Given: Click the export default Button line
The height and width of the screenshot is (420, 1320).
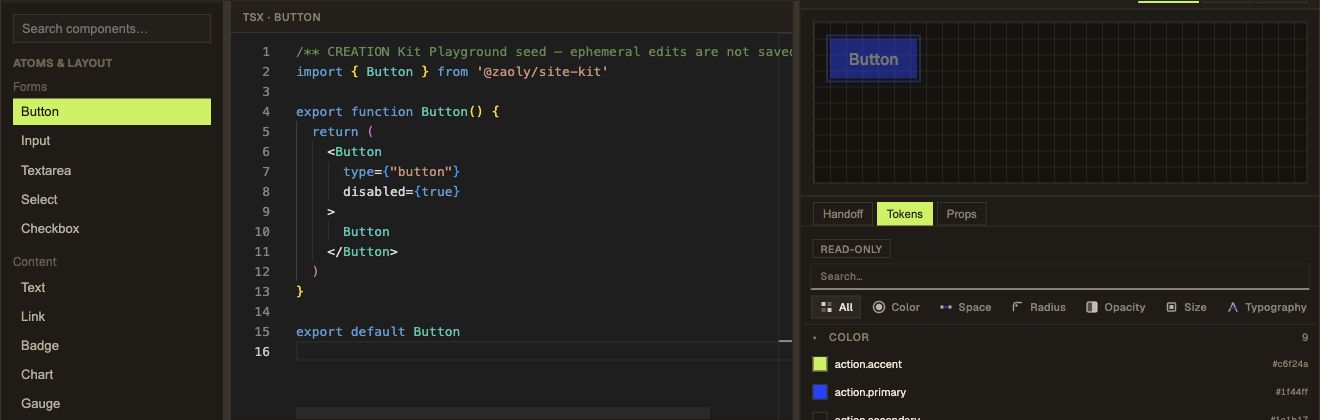Looking at the screenshot, I should (x=378, y=331).
